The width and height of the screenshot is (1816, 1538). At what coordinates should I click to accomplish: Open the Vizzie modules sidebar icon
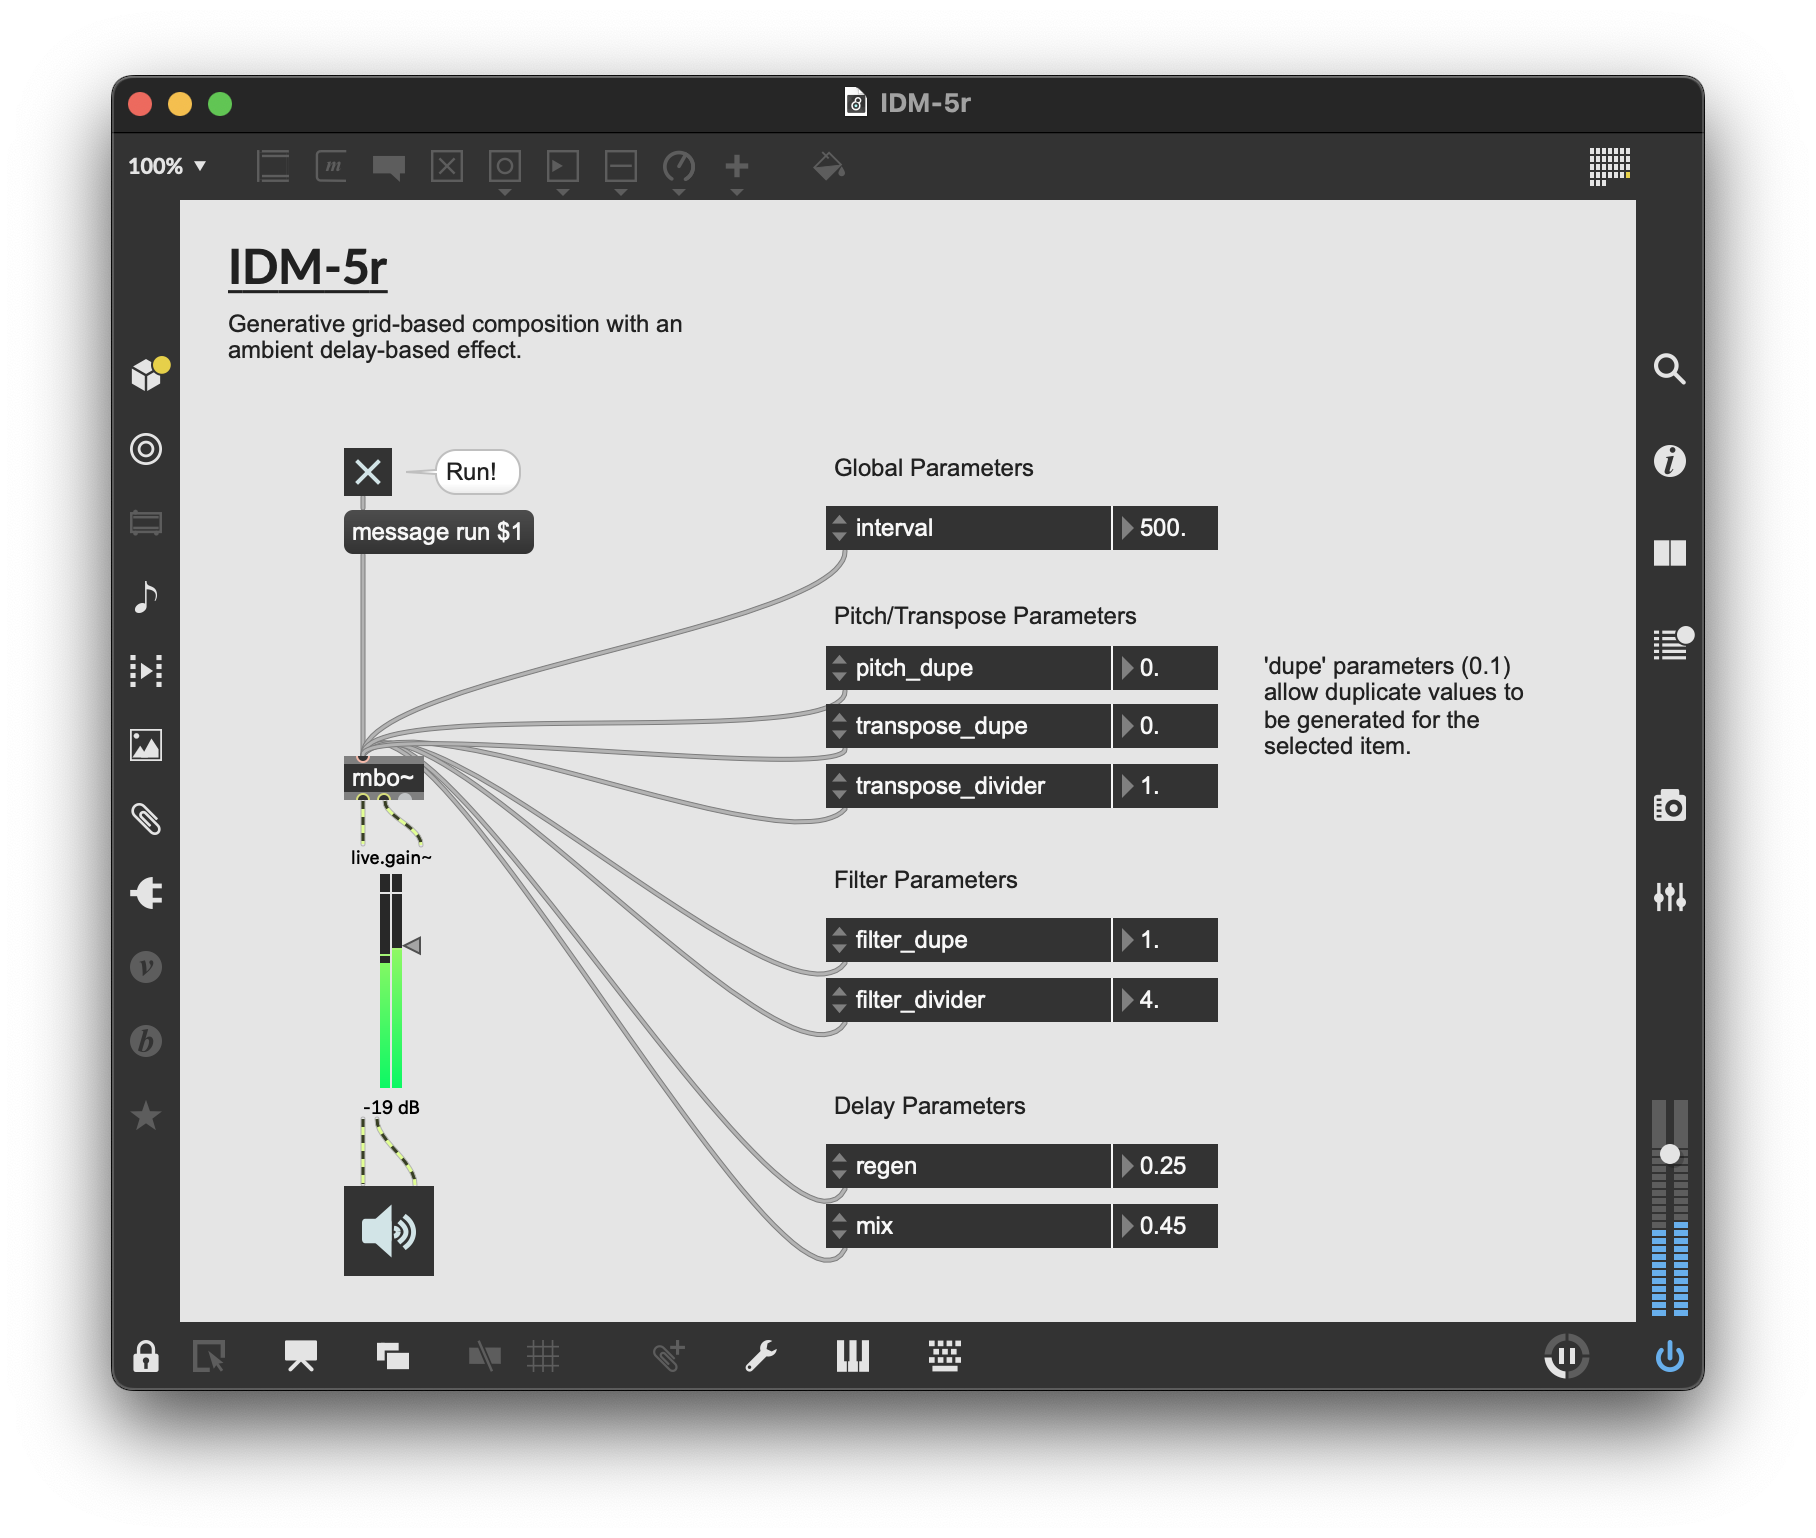pyautogui.click(x=146, y=967)
